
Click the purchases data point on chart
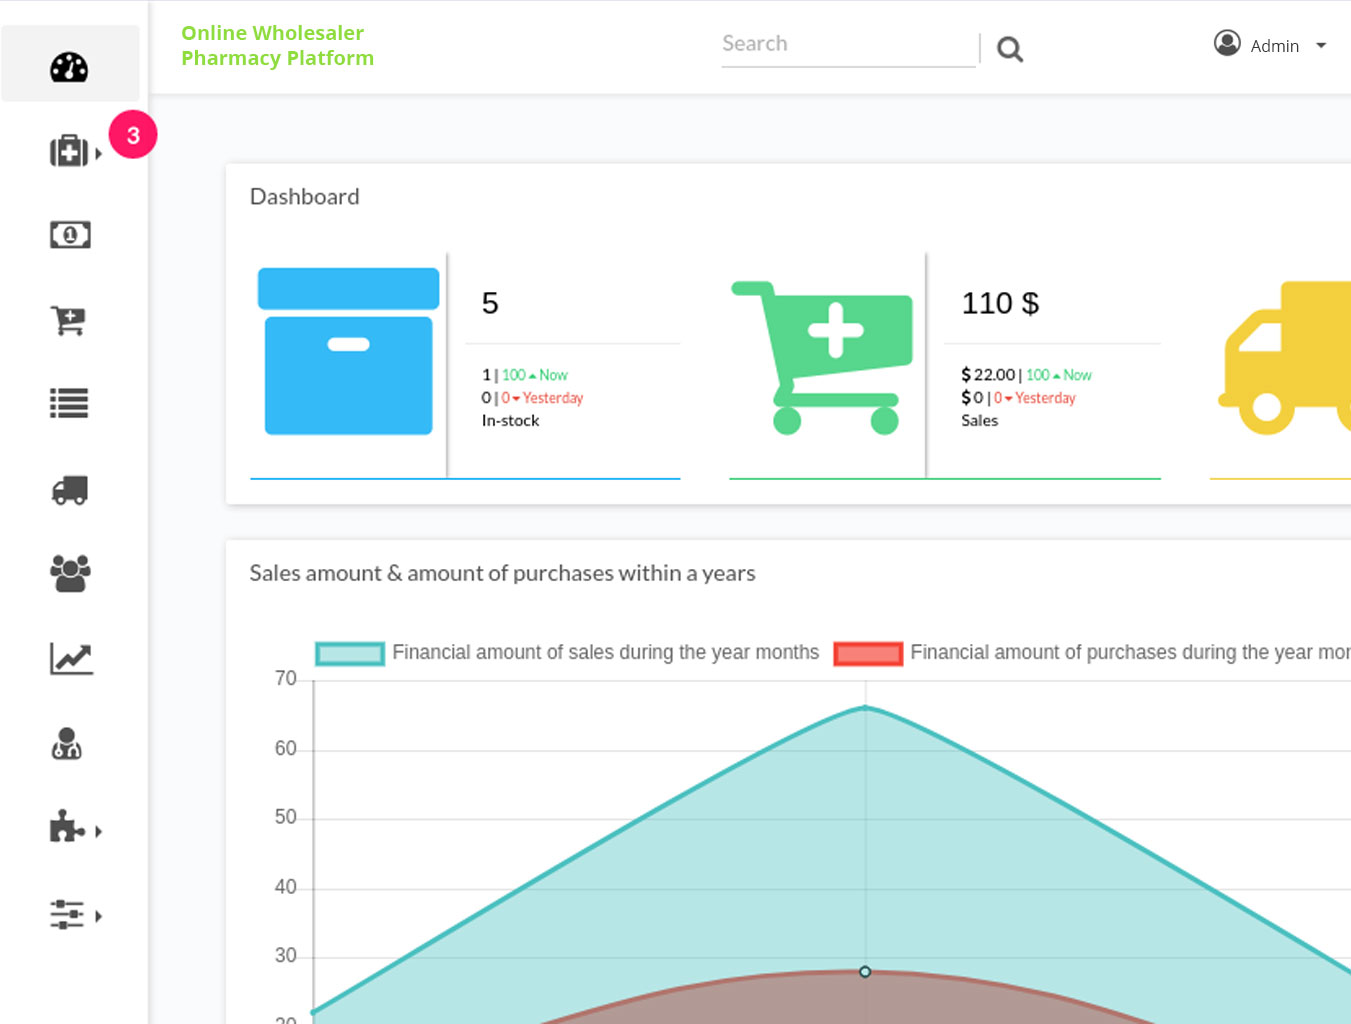[865, 972]
